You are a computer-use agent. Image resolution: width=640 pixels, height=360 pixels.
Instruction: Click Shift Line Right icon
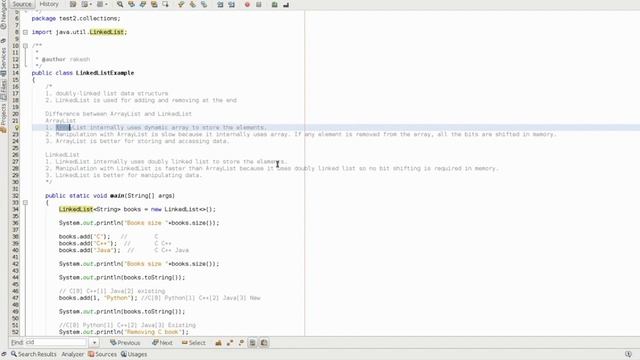coord(231,4)
